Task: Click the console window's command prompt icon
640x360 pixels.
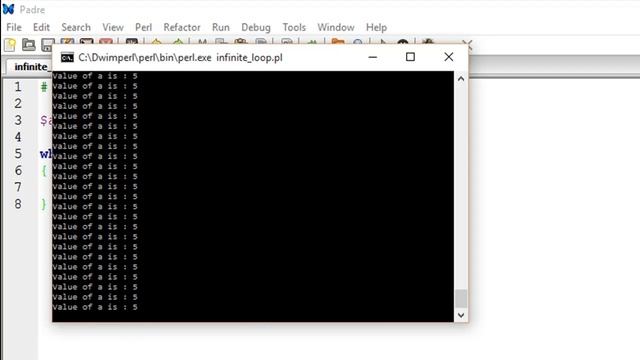Action: pyautogui.click(x=67, y=58)
